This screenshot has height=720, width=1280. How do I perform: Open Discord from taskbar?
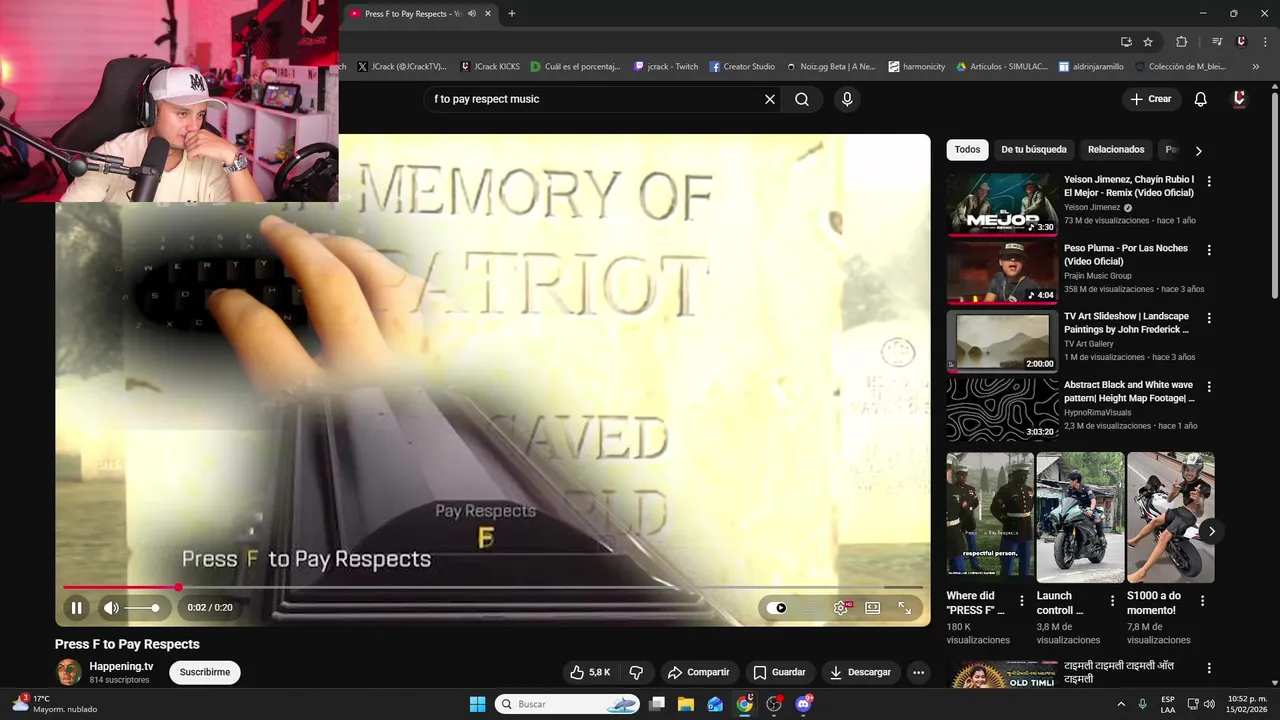[x=803, y=704]
